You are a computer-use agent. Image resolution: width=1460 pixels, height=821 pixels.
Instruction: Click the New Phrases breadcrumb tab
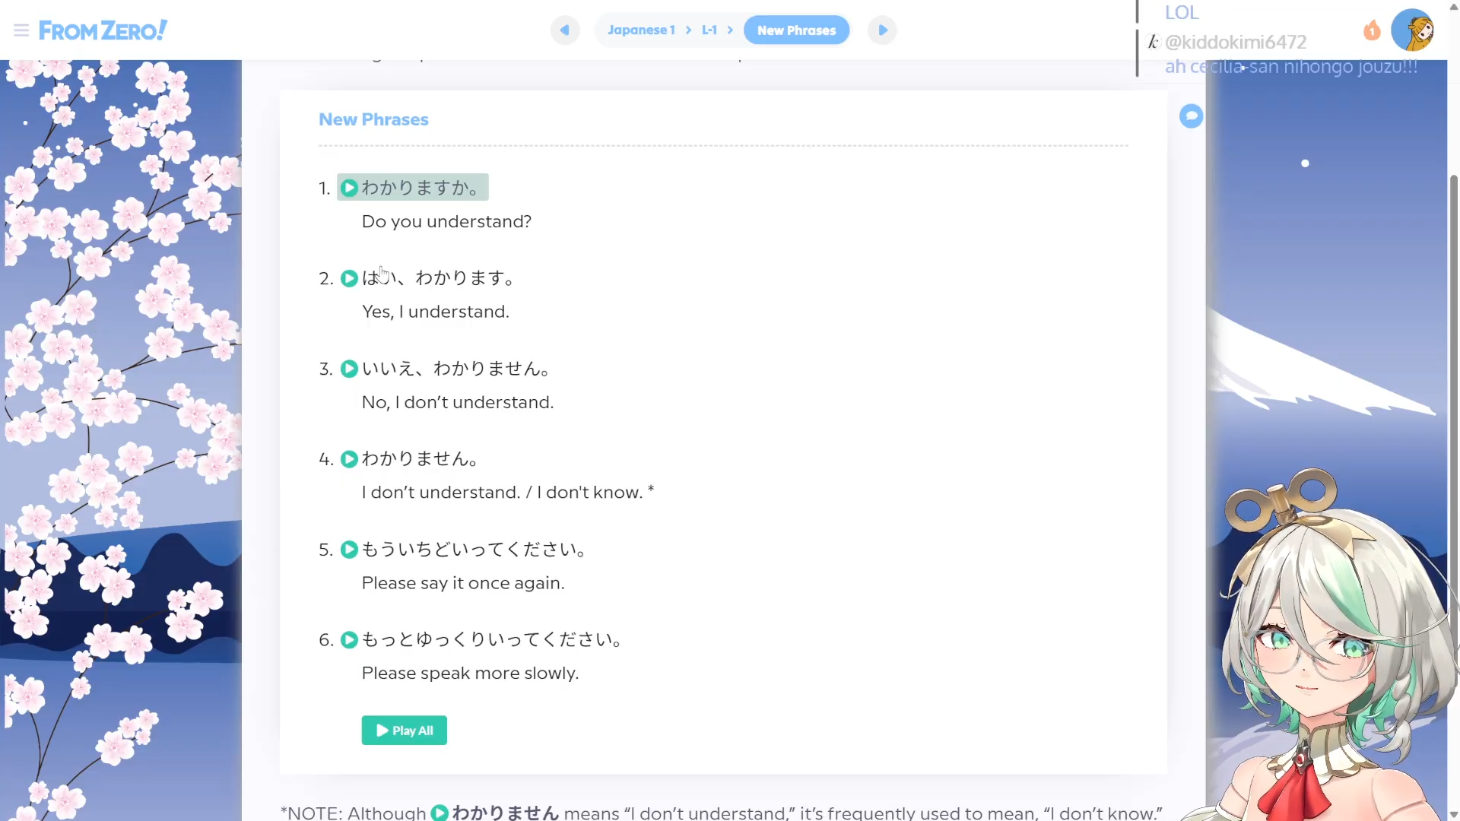pos(796,30)
